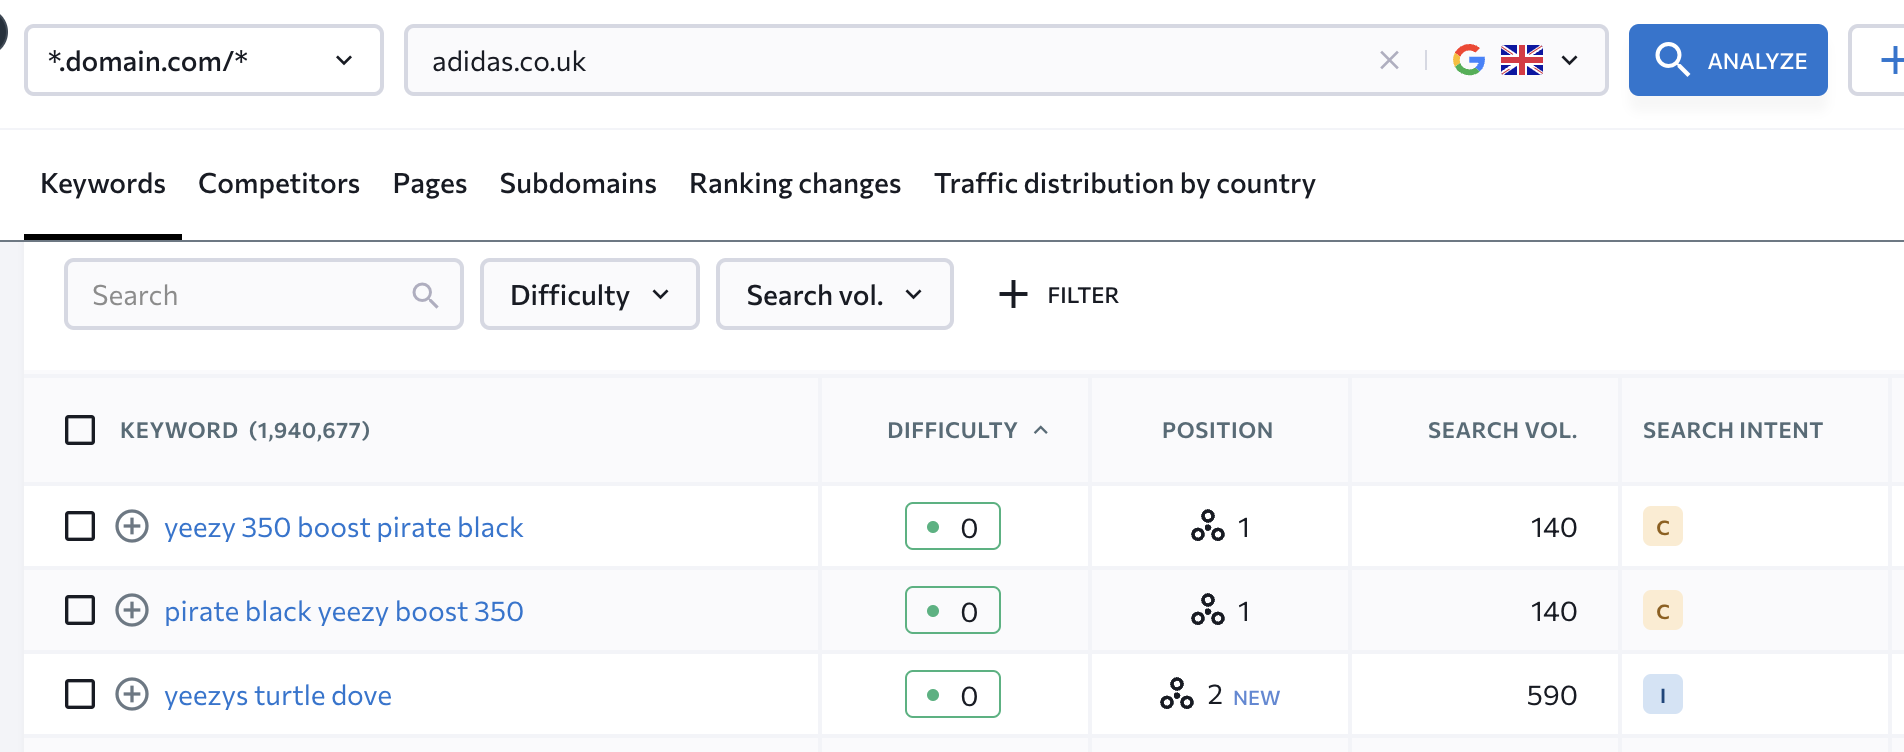1904x752 pixels.
Task: Click the UK flag icon
Action: [1522, 60]
